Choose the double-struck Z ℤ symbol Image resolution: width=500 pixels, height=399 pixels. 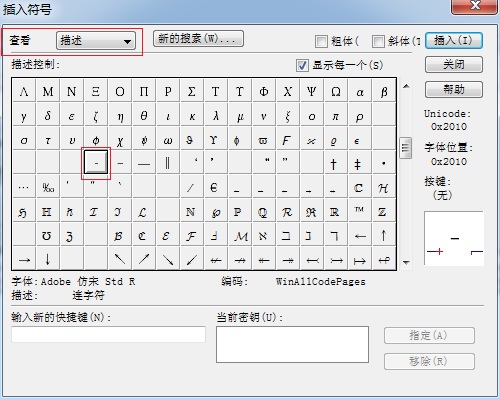coord(383,211)
